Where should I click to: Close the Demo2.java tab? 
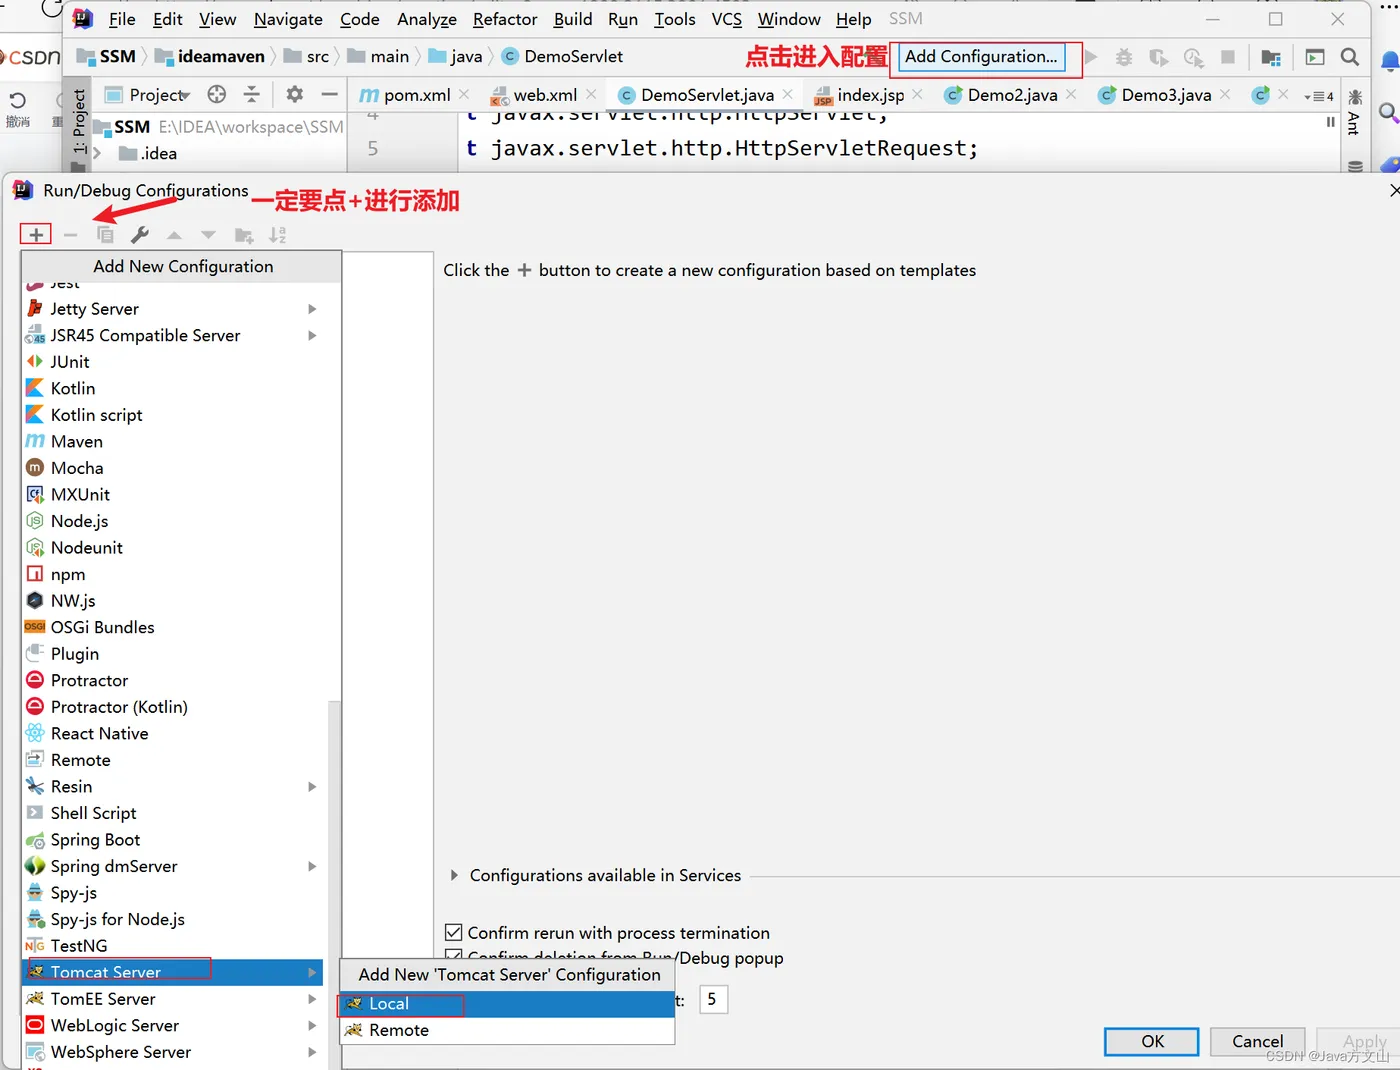pyautogui.click(x=1072, y=94)
